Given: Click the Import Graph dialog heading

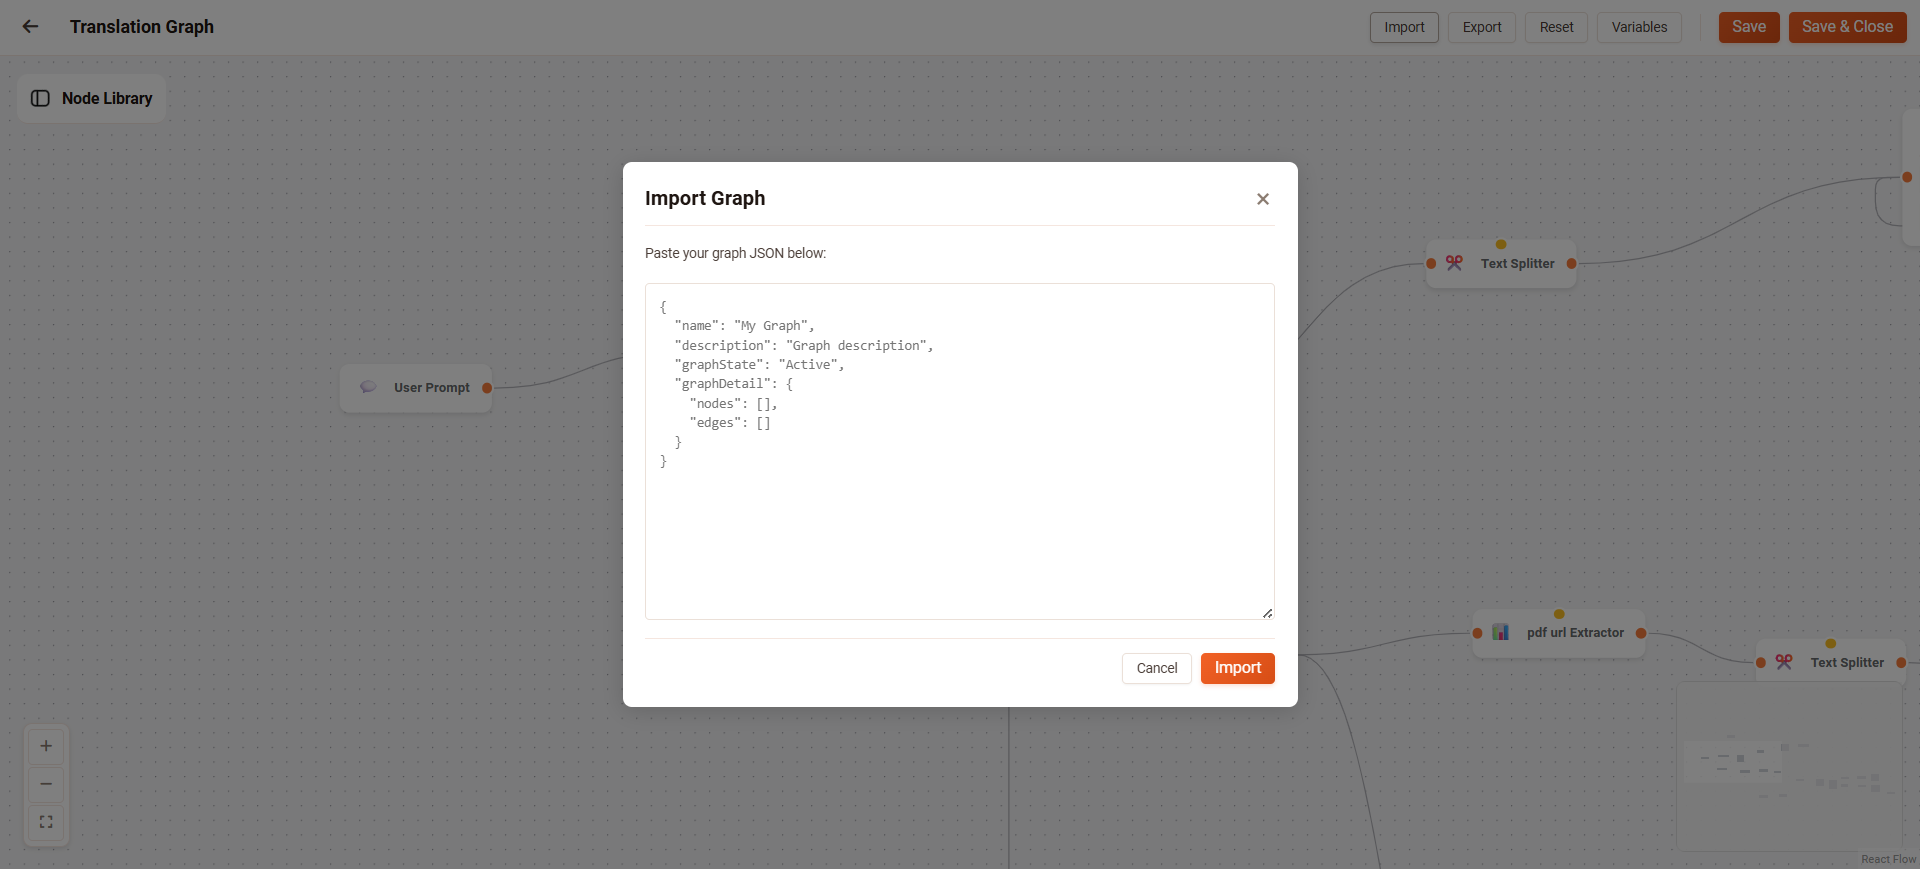Looking at the screenshot, I should click(x=705, y=198).
